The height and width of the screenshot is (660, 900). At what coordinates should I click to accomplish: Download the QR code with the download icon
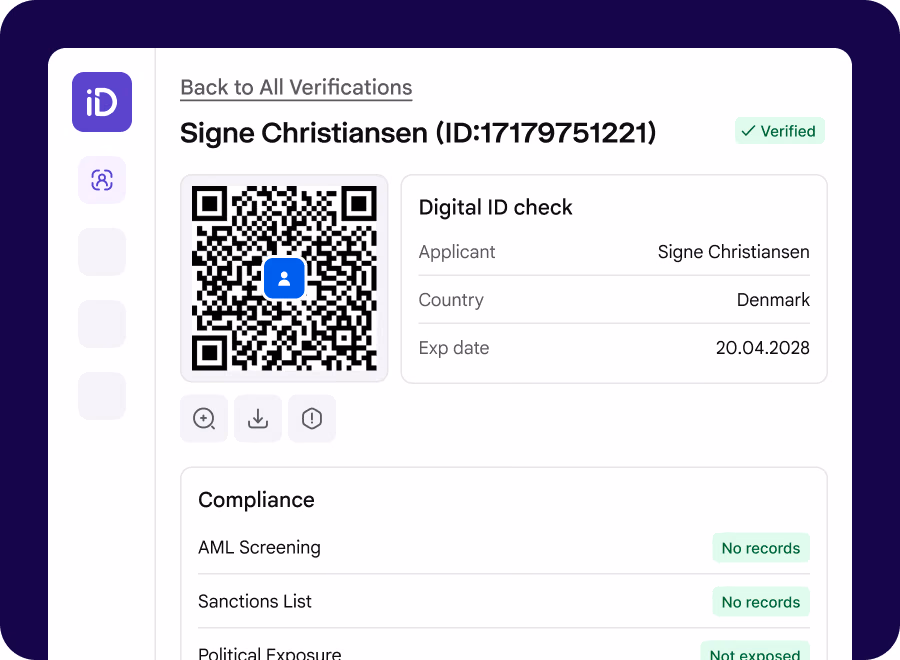click(258, 418)
